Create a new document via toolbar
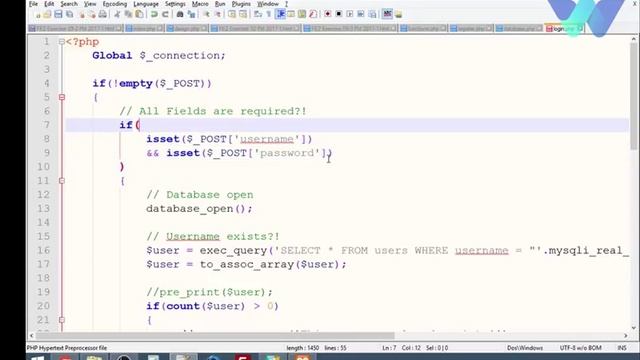Image resolution: width=640 pixels, height=360 pixels. pos(38,14)
